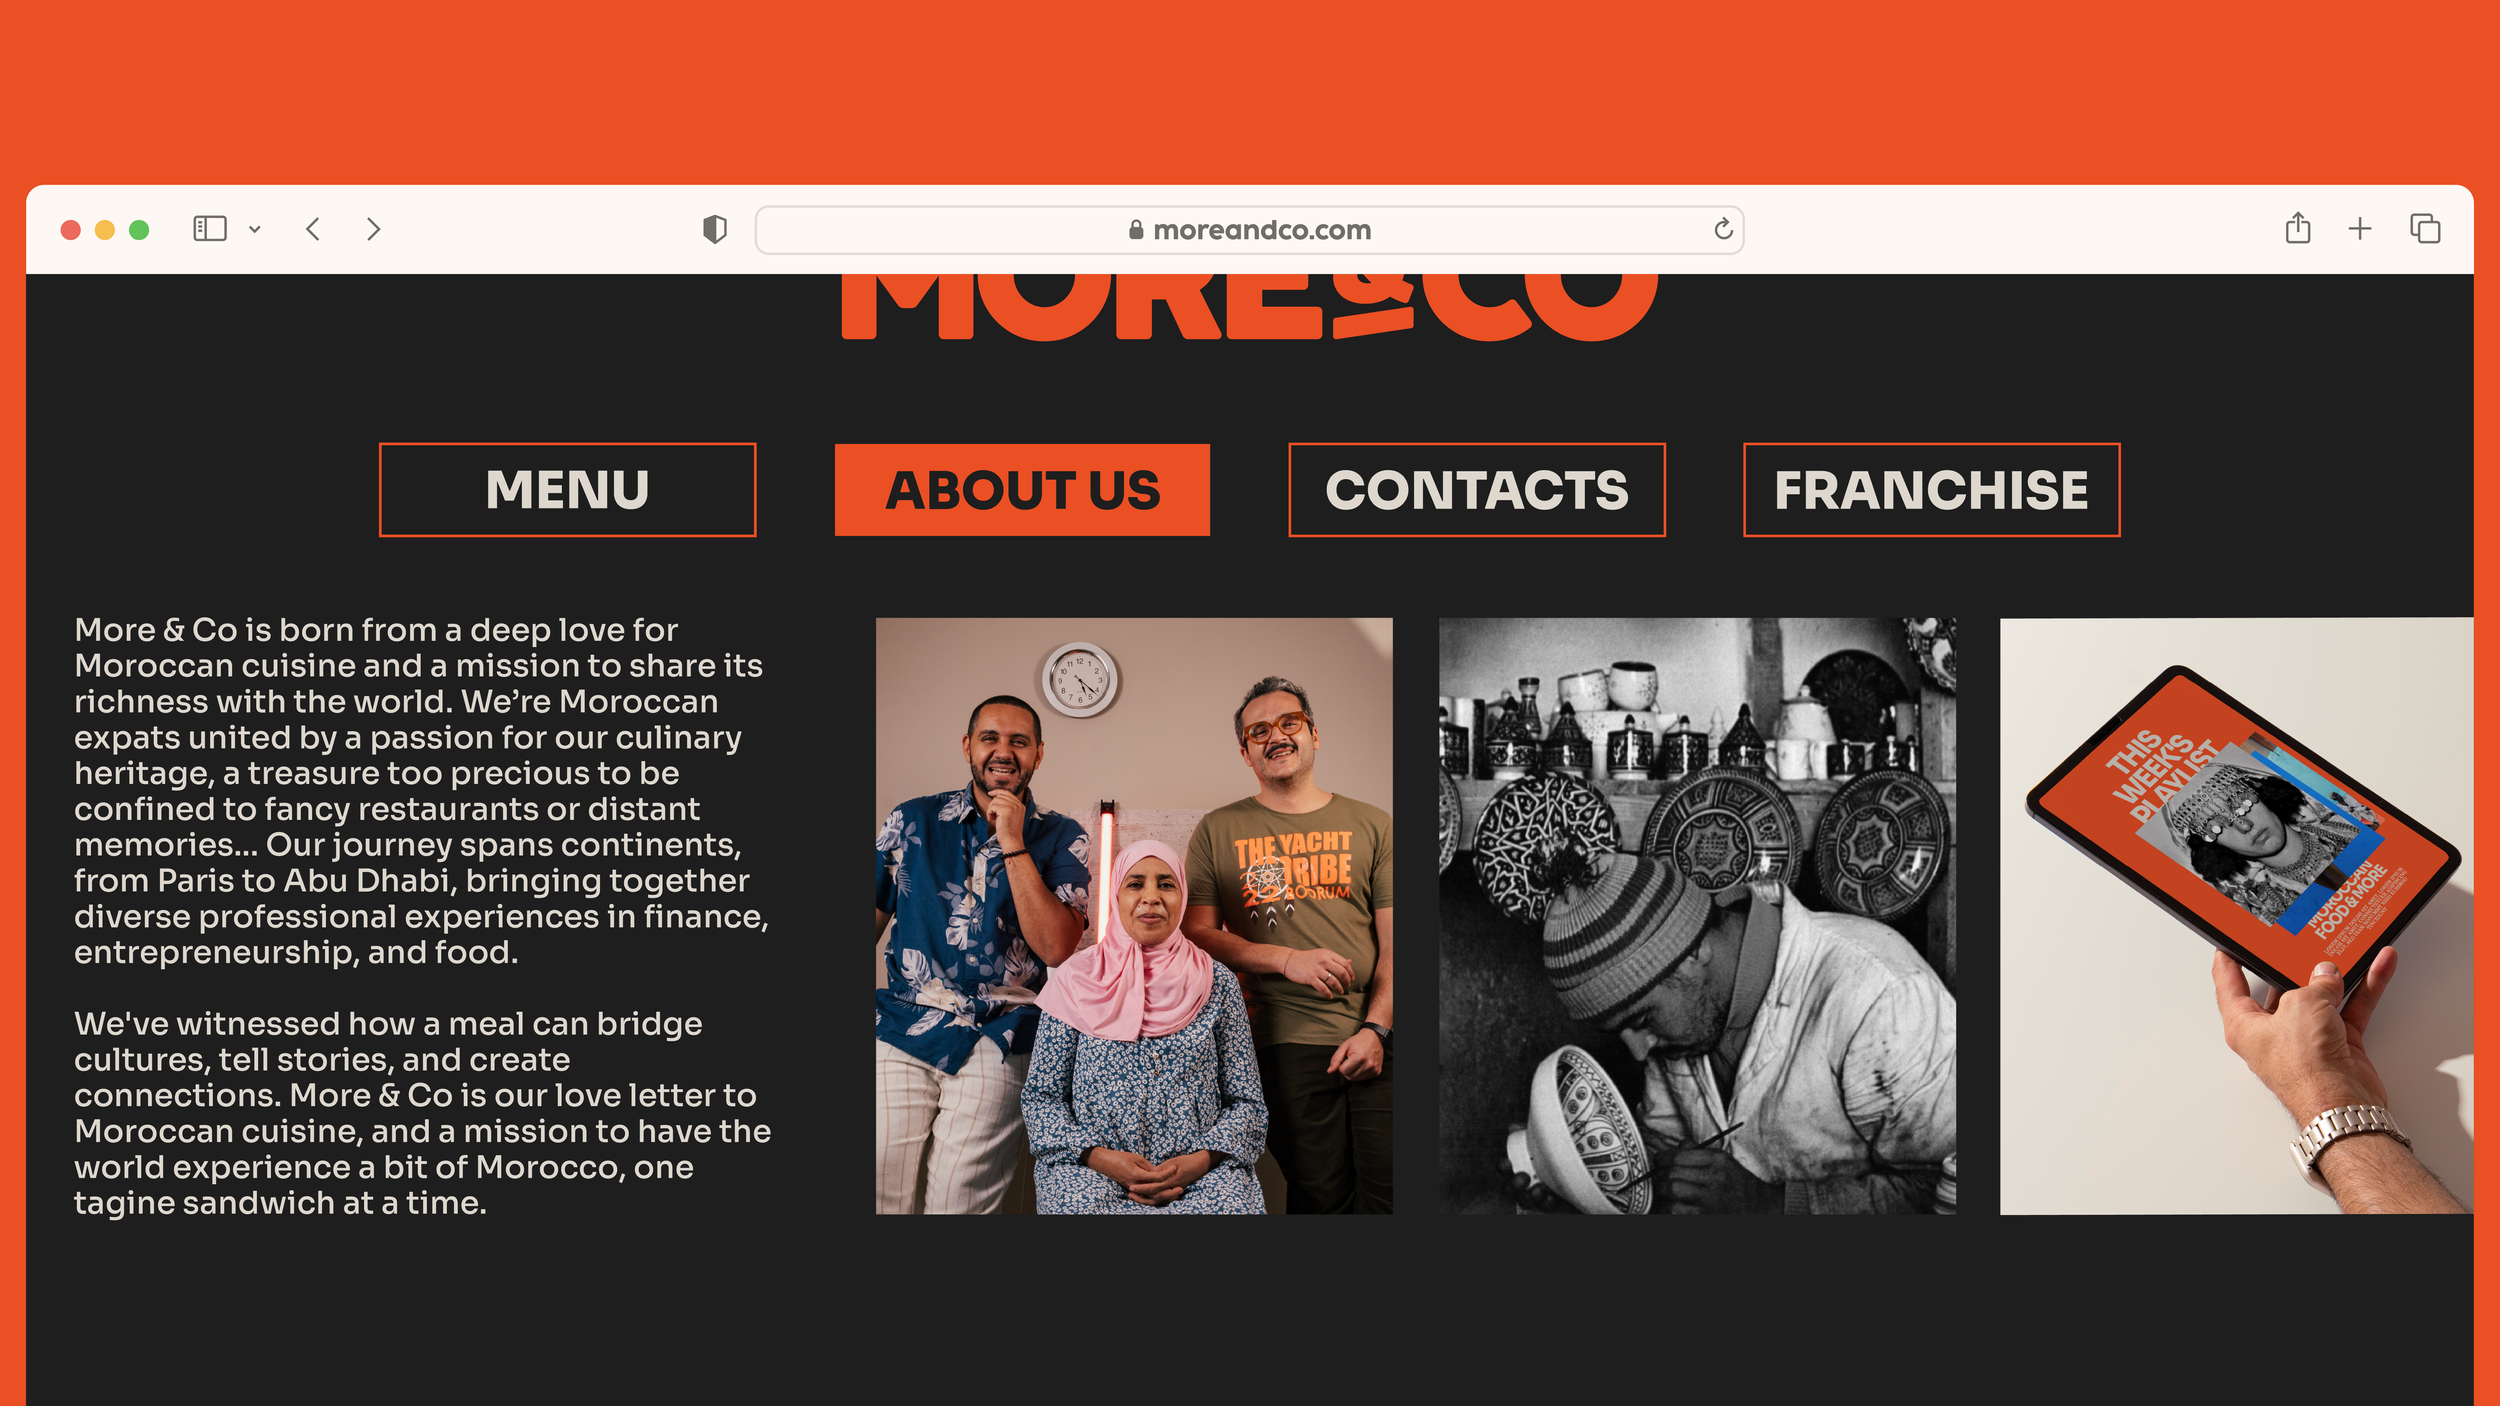Click the More&Co orange logo
The height and width of the screenshot is (1406, 2500).
click(x=1249, y=307)
